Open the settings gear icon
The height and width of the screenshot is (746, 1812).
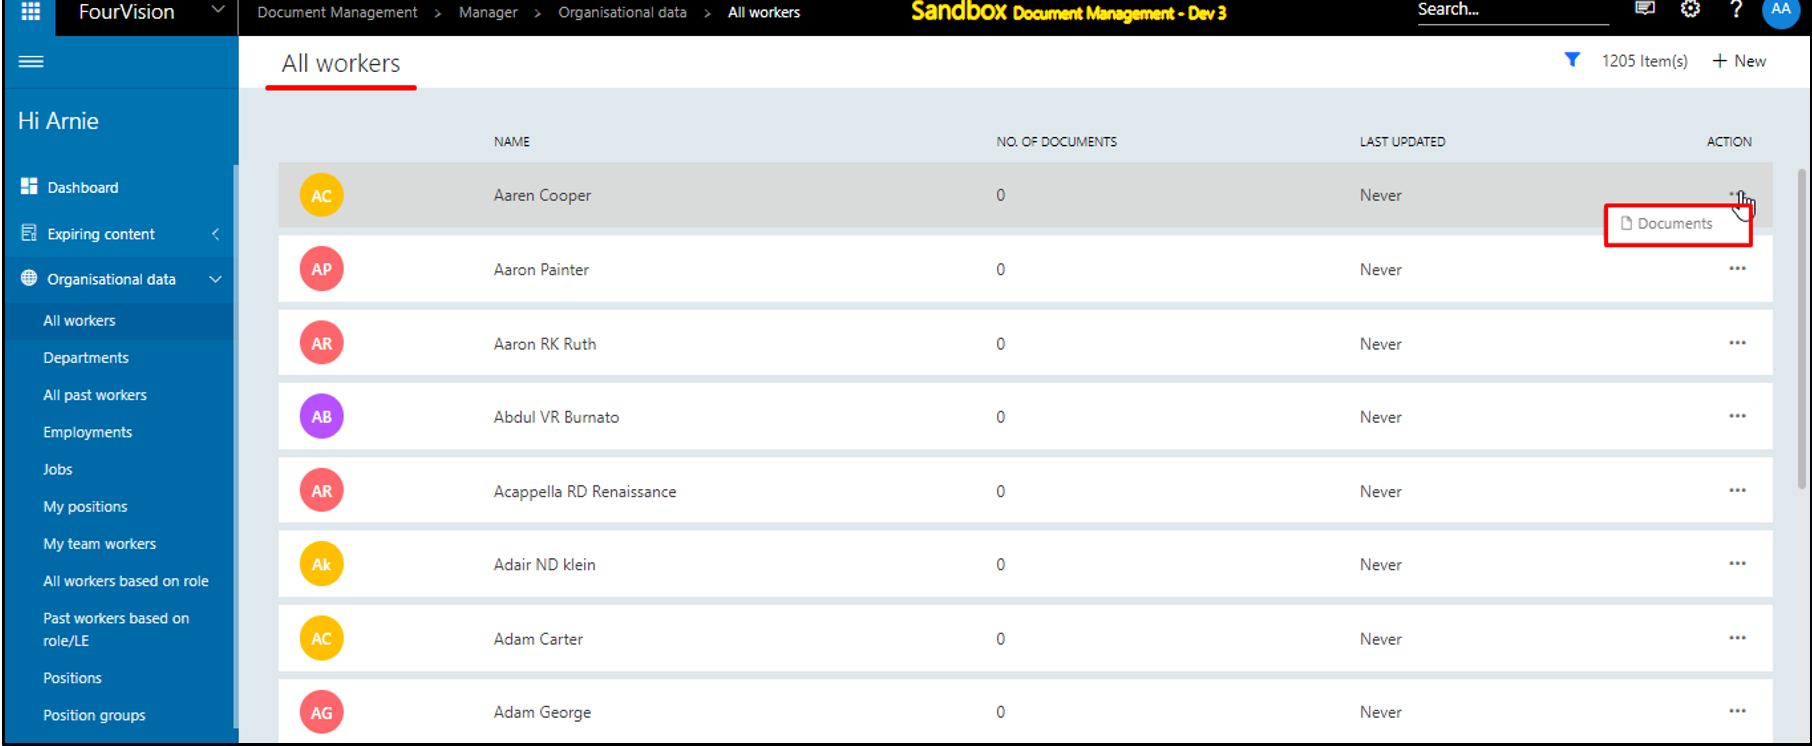1690,10
